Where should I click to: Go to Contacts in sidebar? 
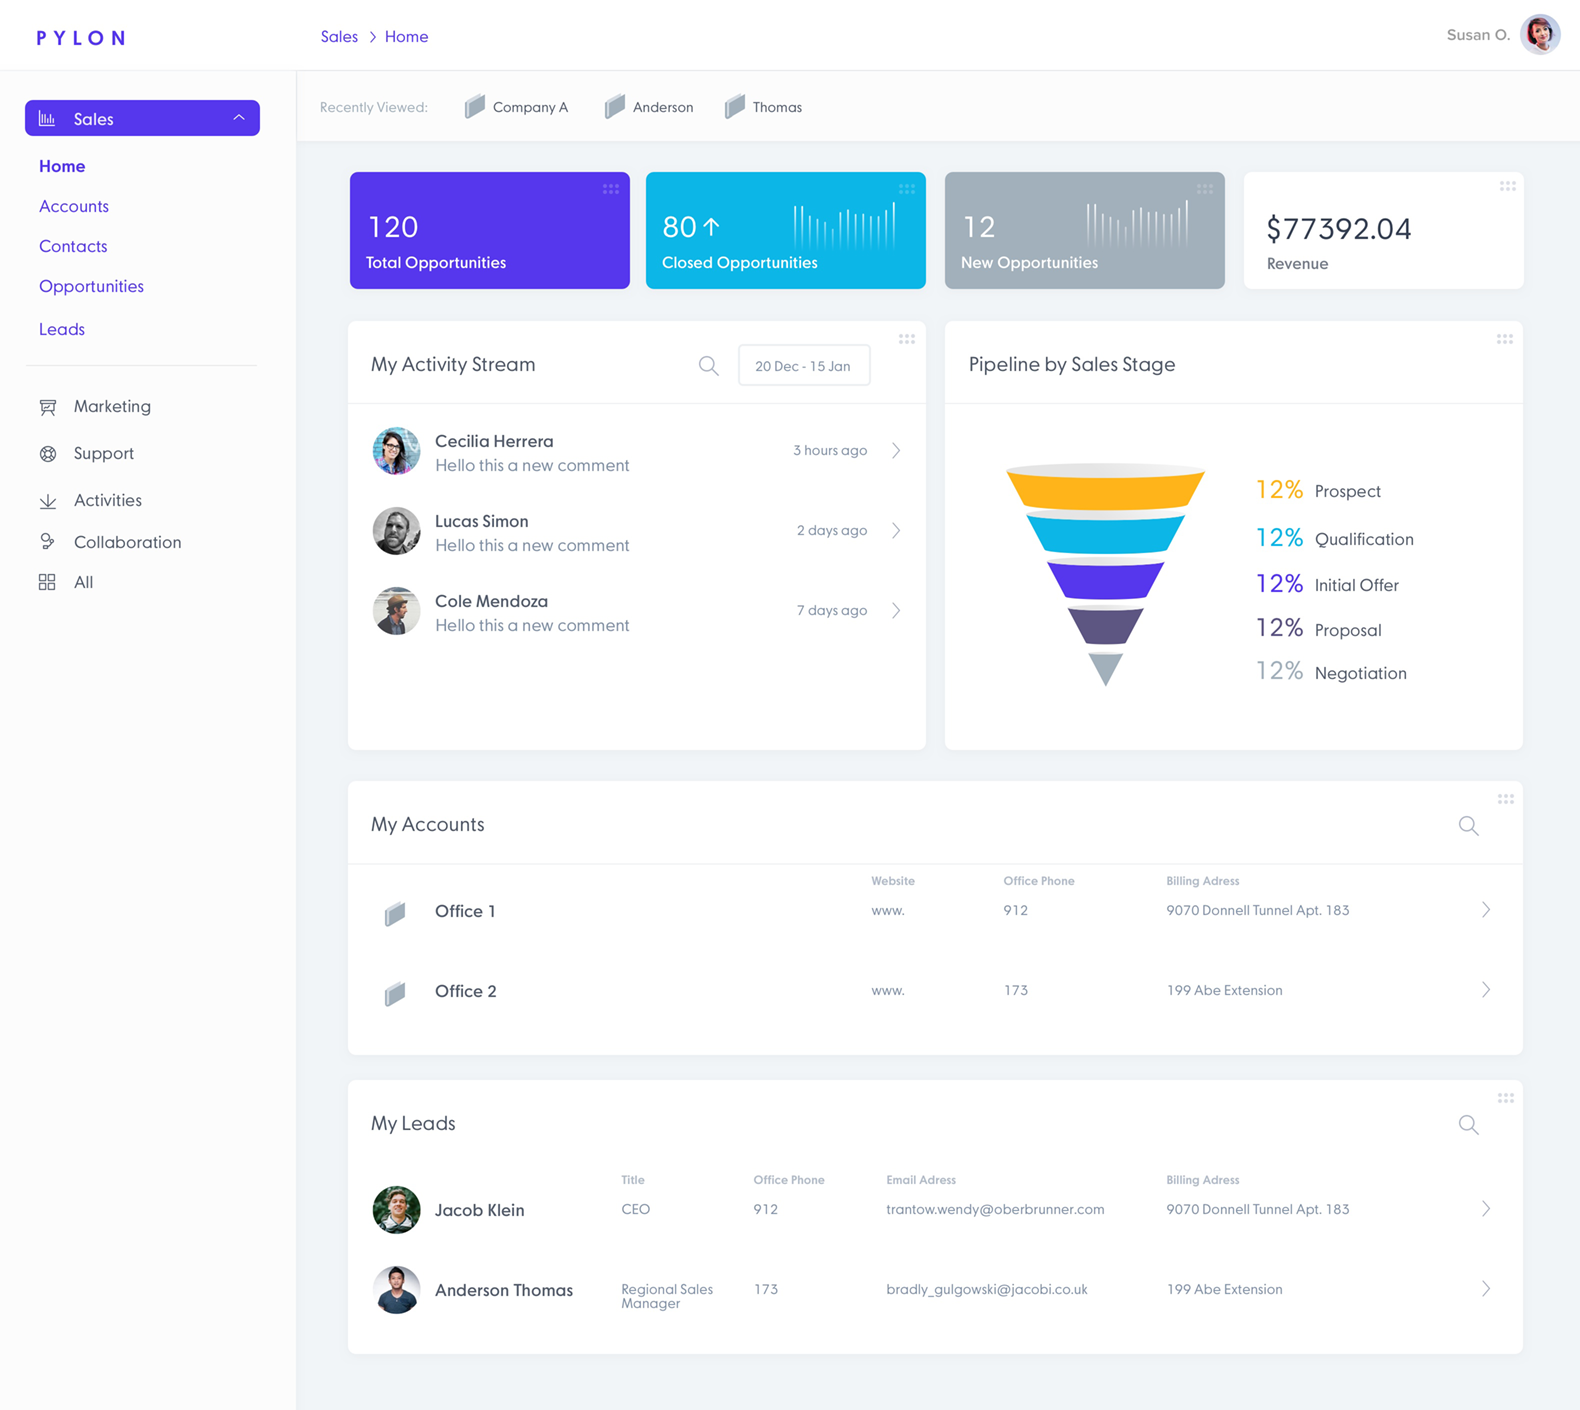pyautogui.click(x=73, y=246)
